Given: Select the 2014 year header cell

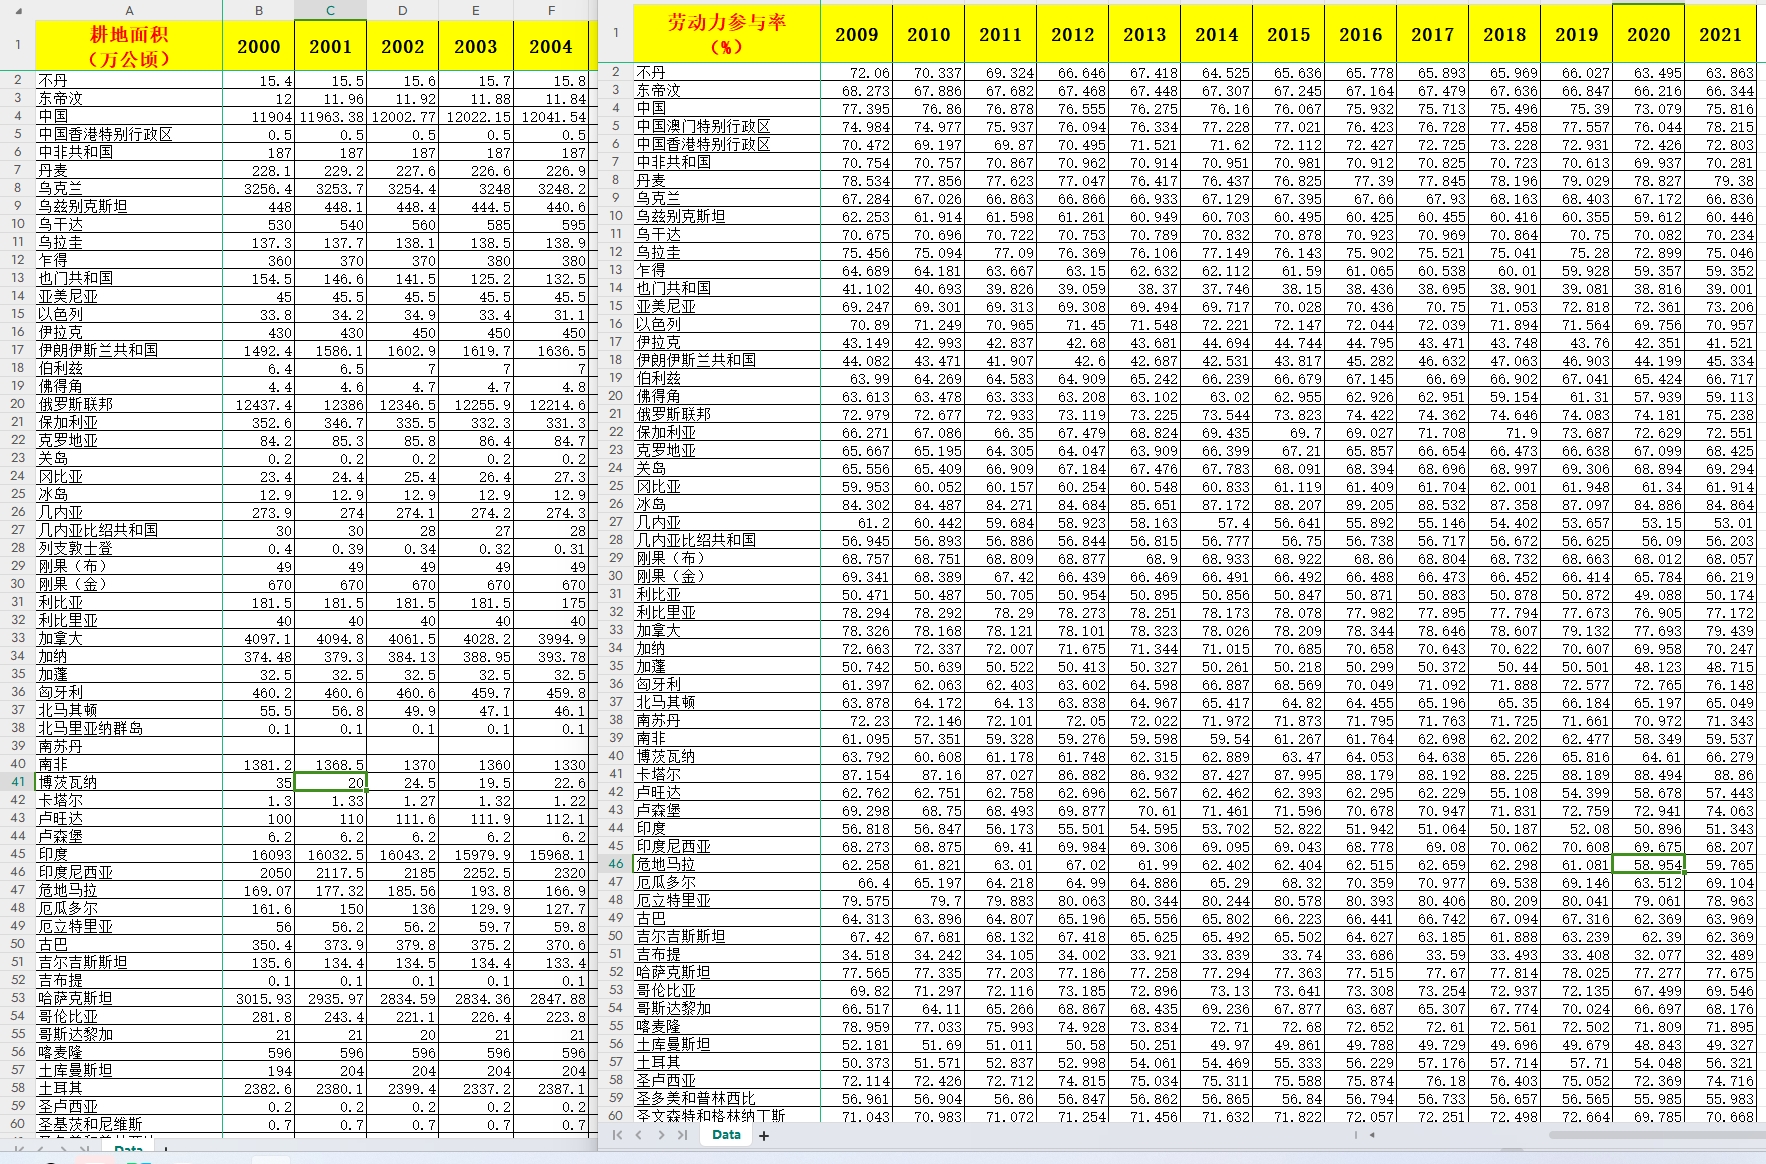Looking at the screenshot, I should [1217, 34].
